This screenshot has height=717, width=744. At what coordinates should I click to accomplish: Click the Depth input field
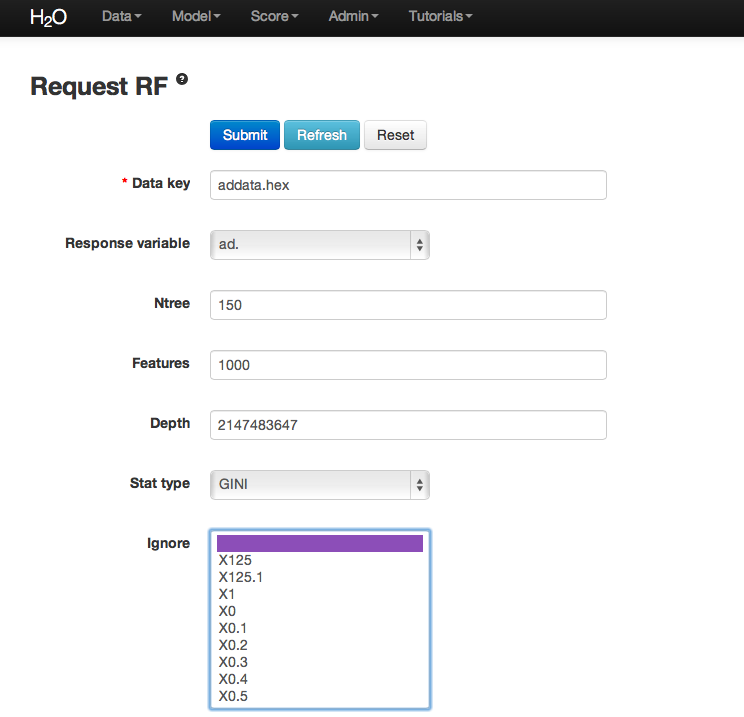click(408, 425)
